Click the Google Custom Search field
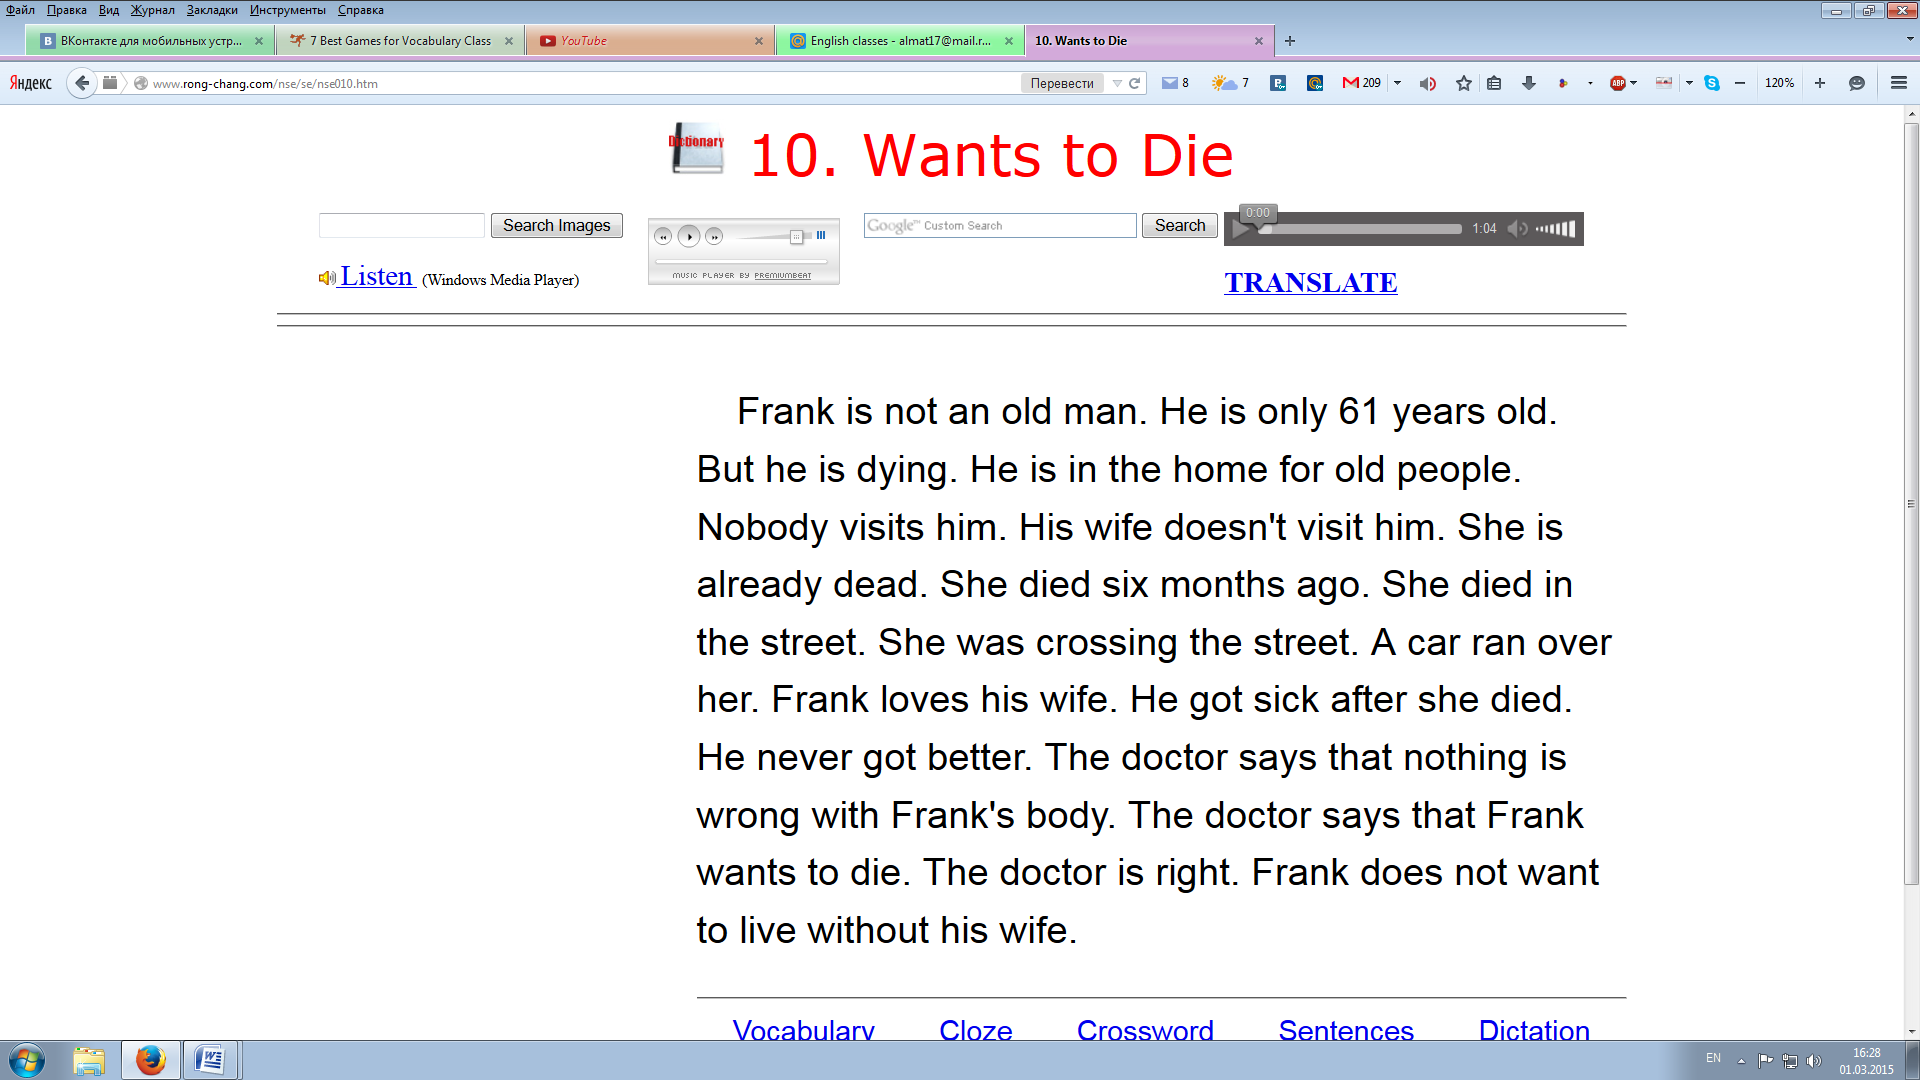This screenshot has height=1080, width=1920. (1000, 225)
